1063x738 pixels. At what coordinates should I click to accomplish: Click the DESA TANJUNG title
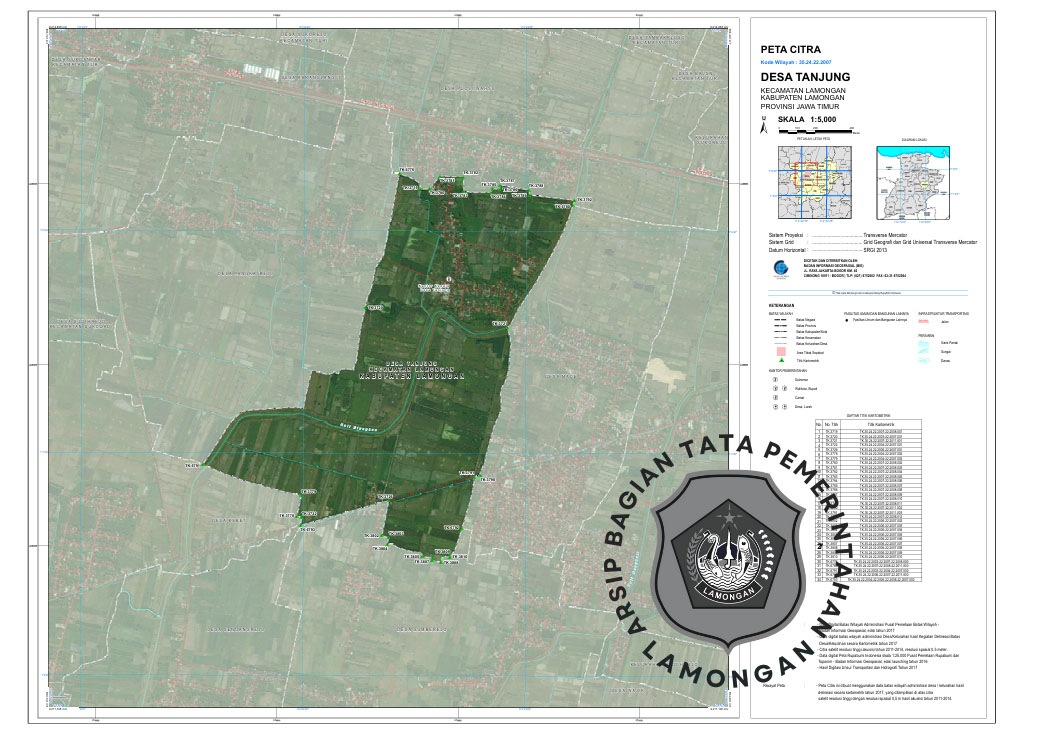pos(805,77)
